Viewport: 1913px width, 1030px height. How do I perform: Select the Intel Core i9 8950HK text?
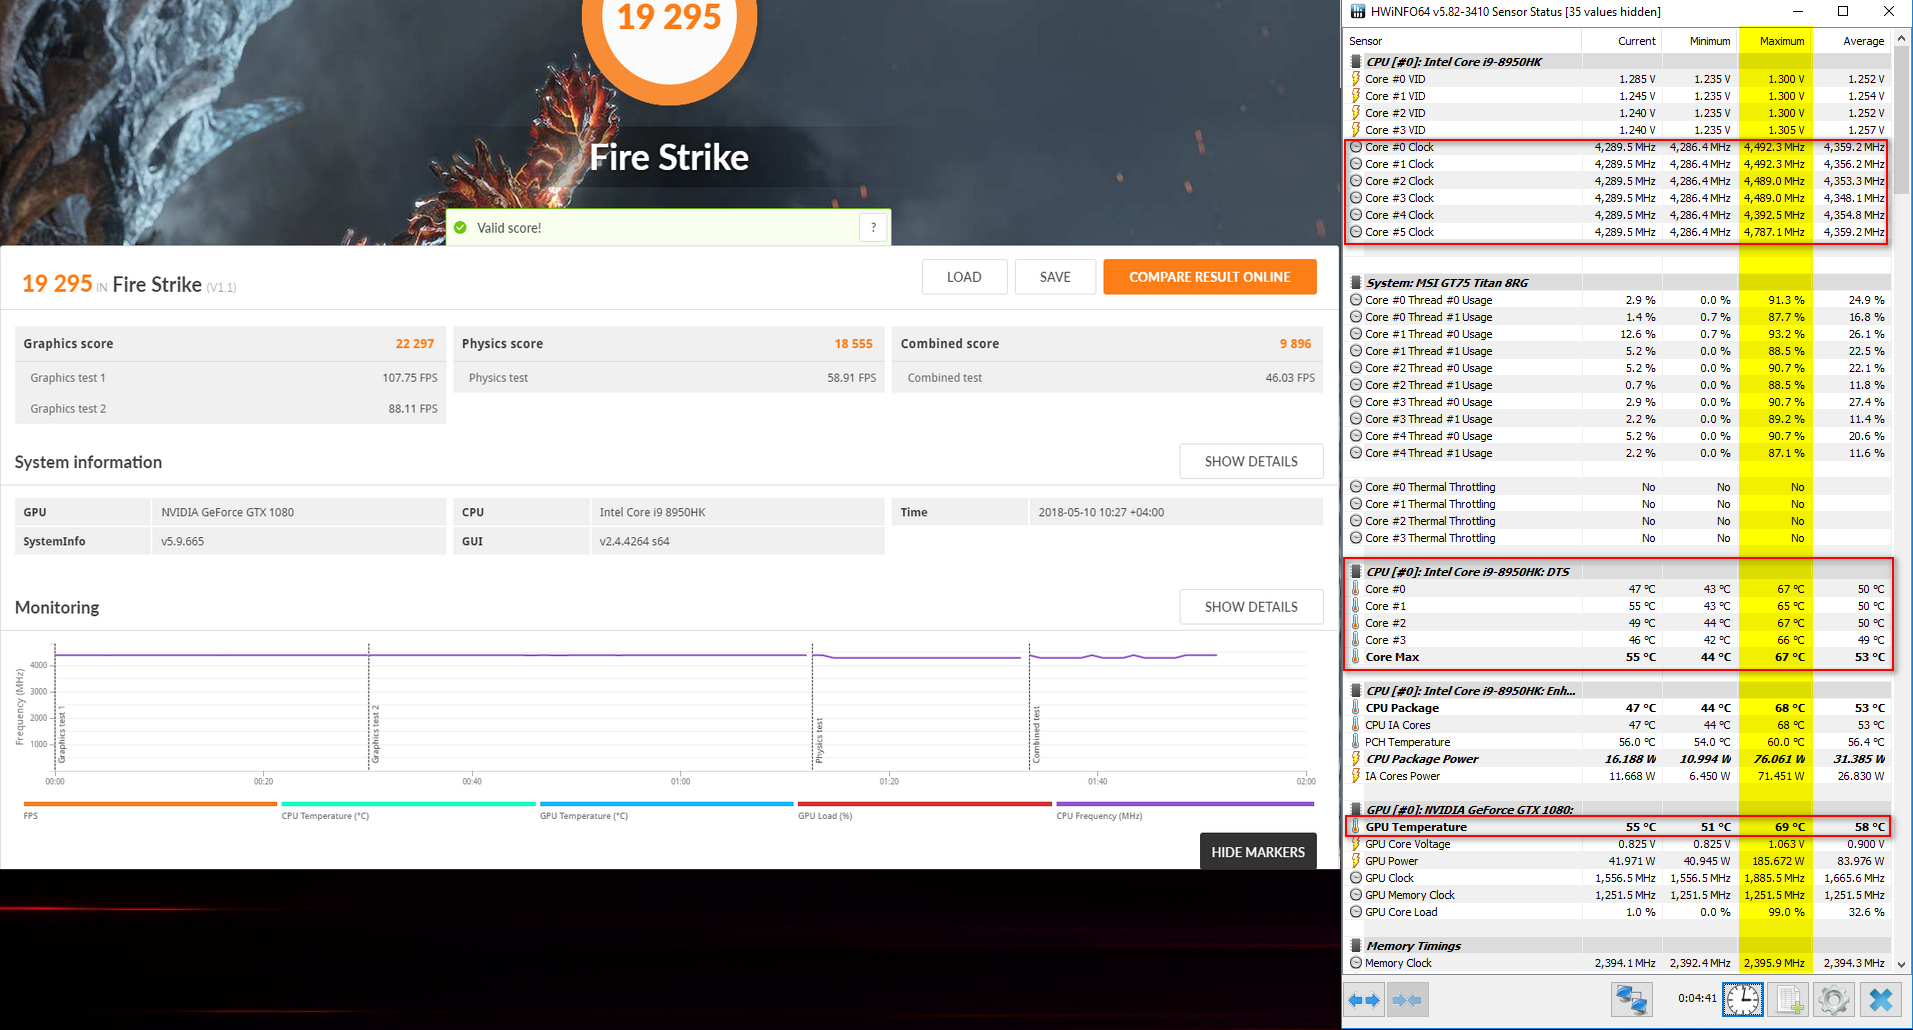tap(652, 512)
